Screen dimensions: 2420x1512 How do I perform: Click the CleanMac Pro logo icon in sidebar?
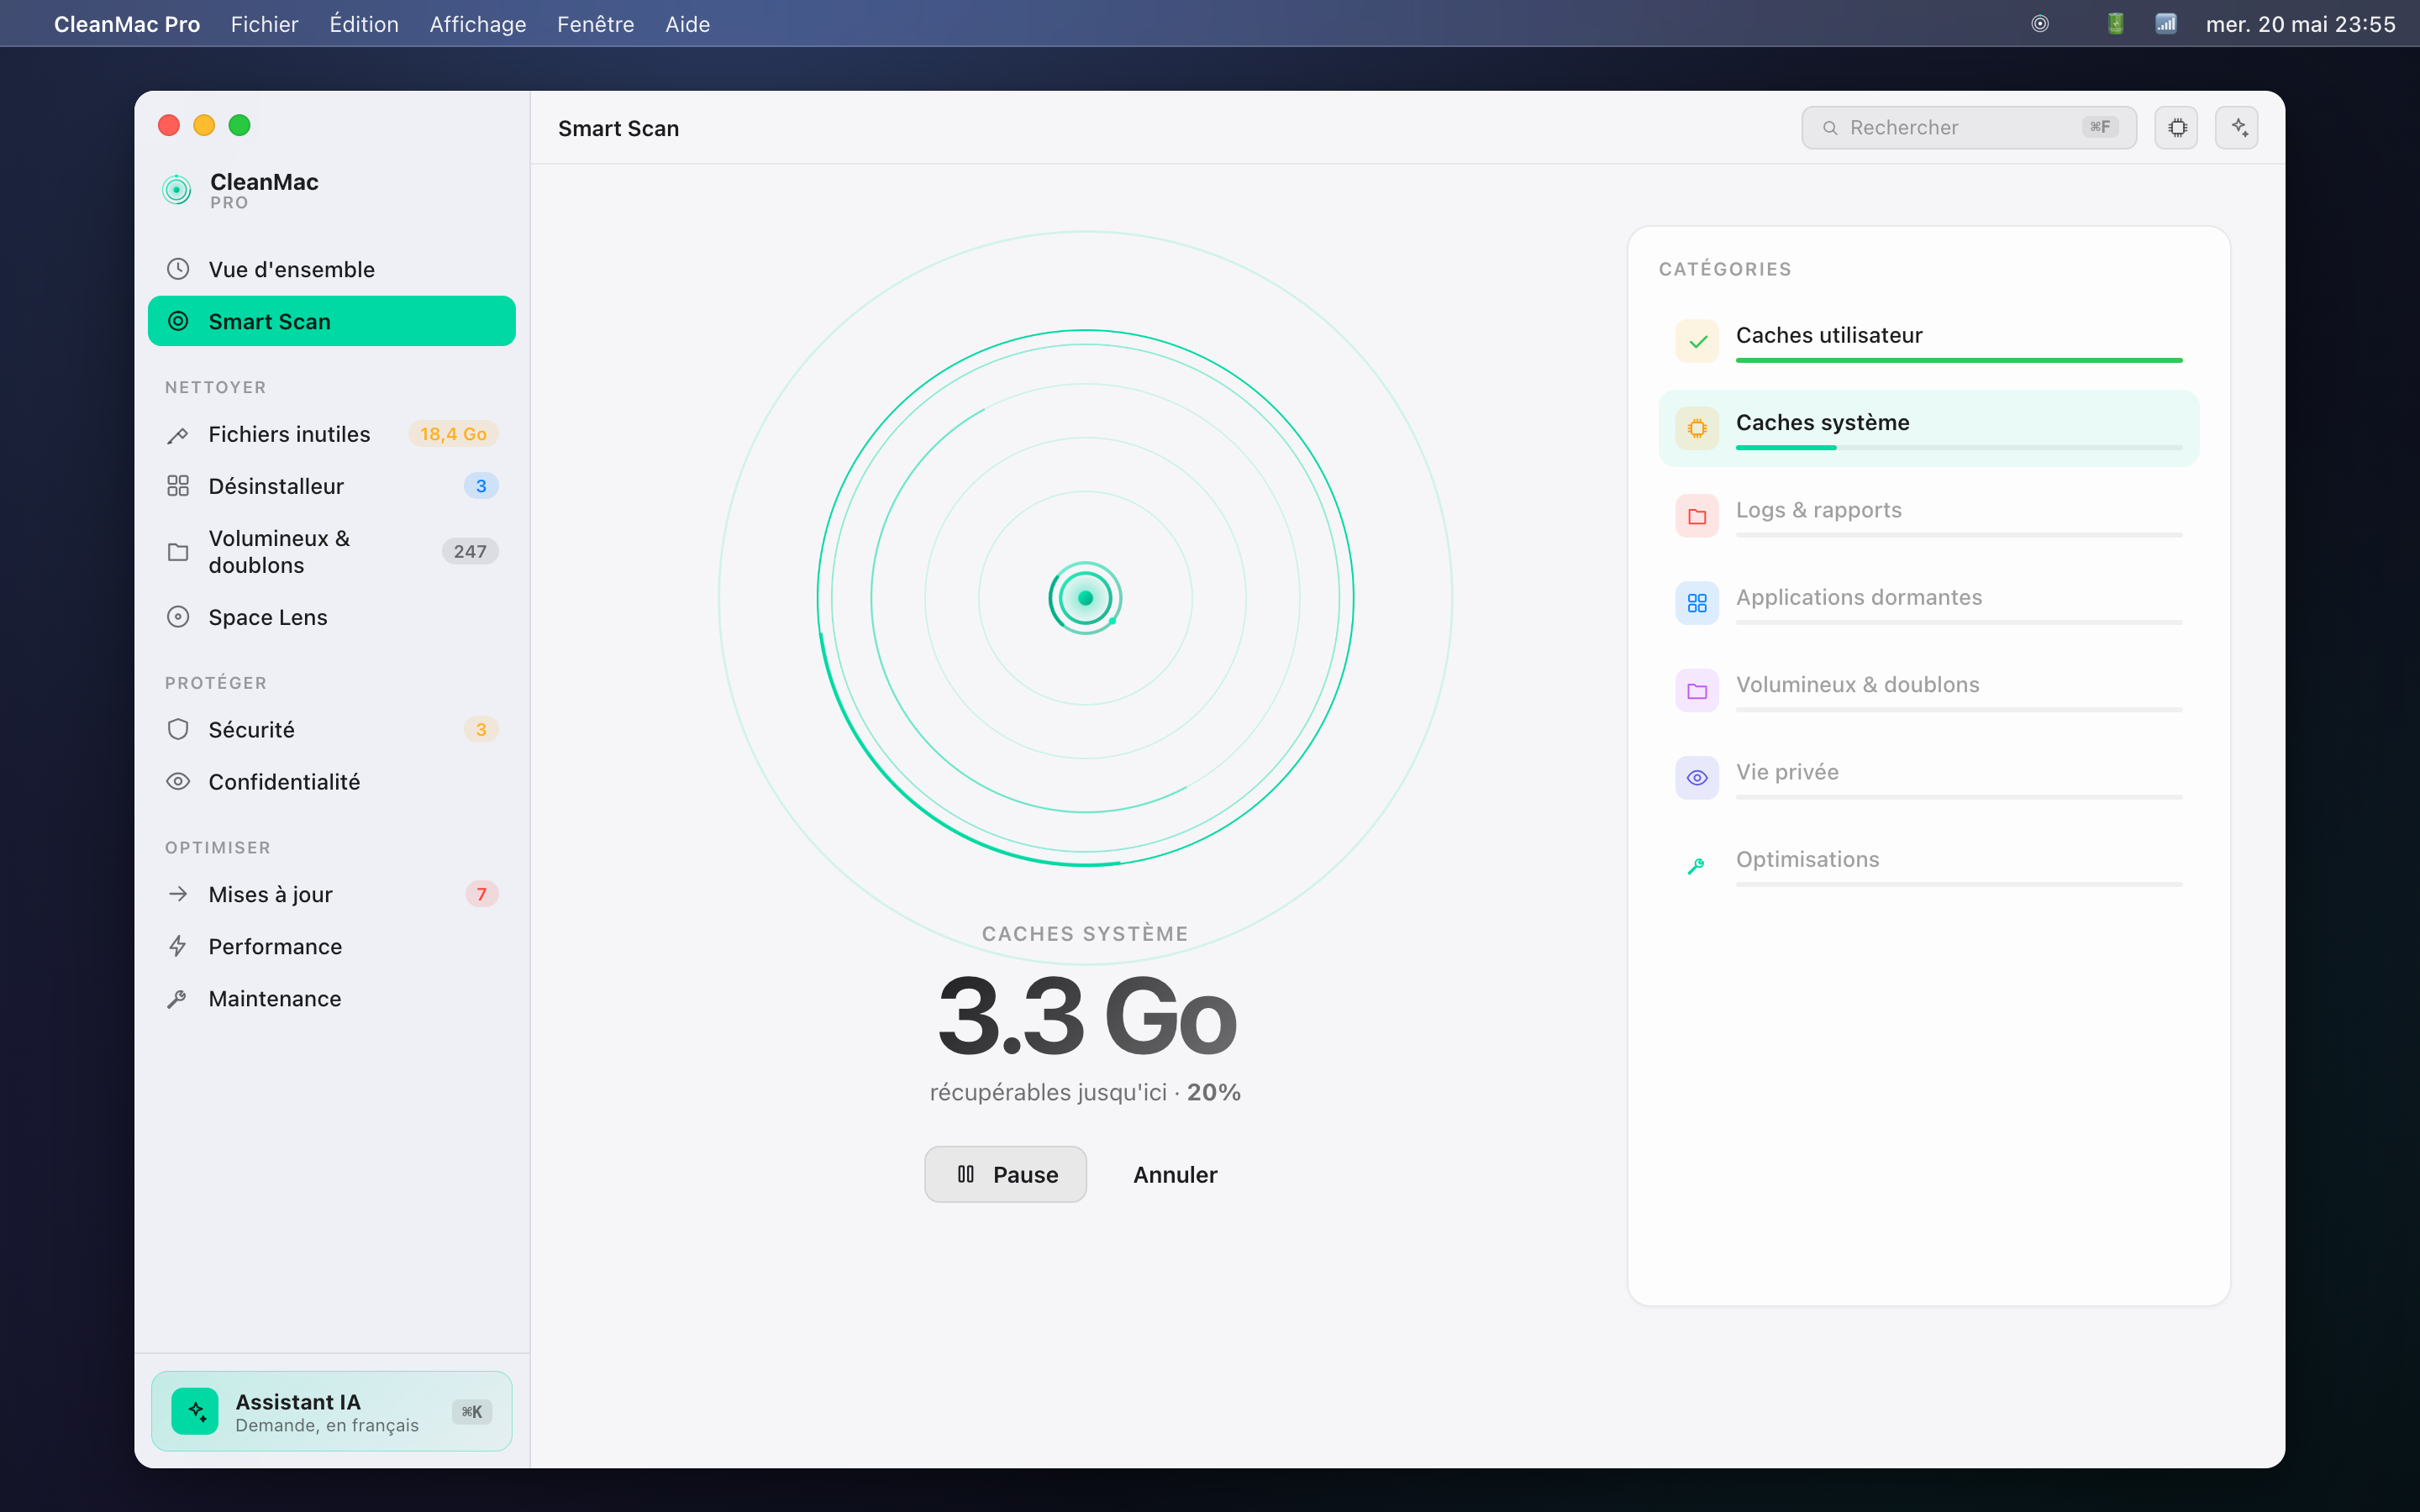coord(177,189)
